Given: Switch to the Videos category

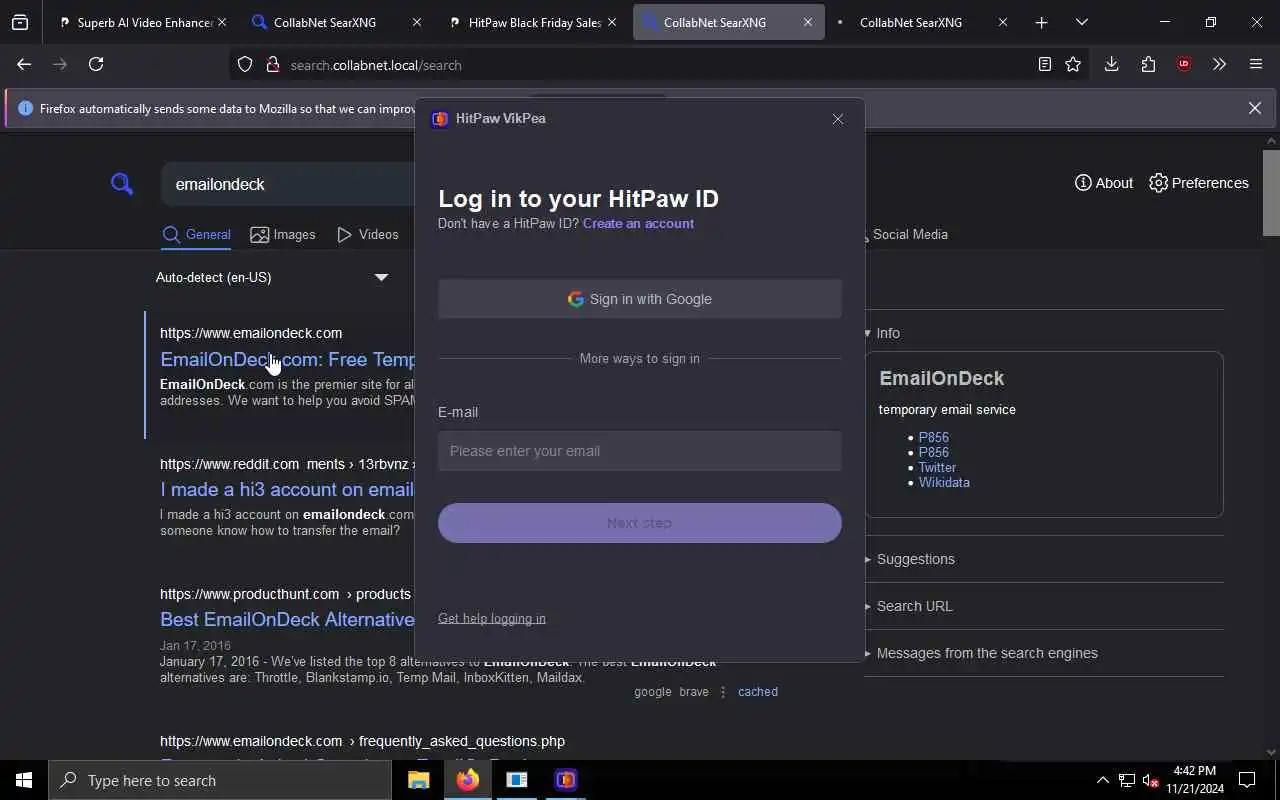Looking at the screenshot, I should (367, 234).
